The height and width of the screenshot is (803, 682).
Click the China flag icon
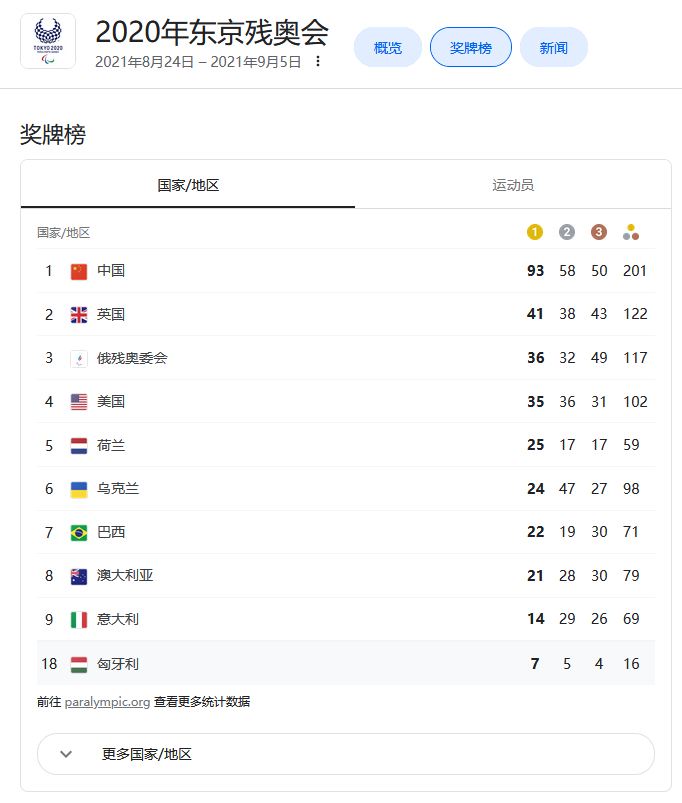click(x=79, y=271)
